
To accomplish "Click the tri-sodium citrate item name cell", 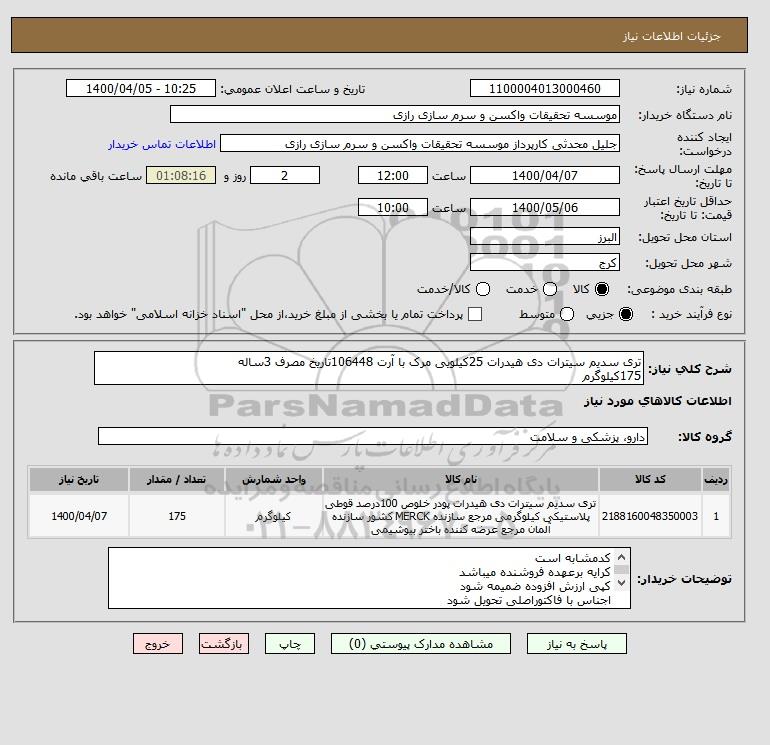I will click(461, 516).
